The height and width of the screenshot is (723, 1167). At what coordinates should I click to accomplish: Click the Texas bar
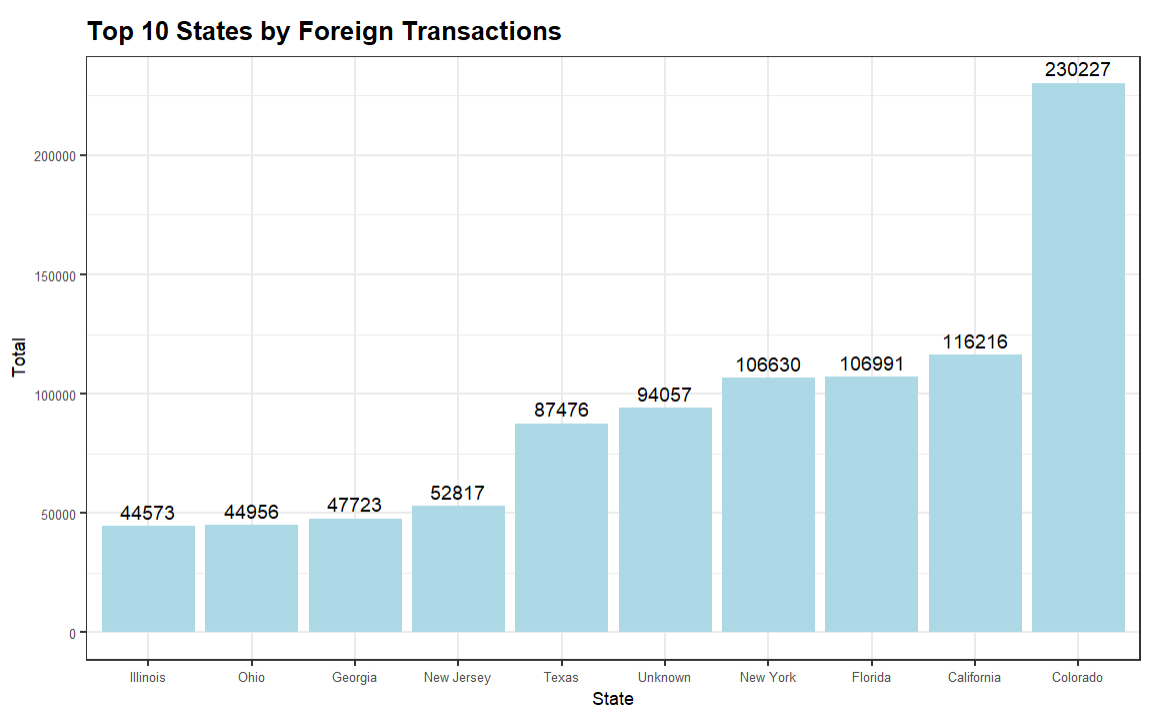click(x=561, y=527)
